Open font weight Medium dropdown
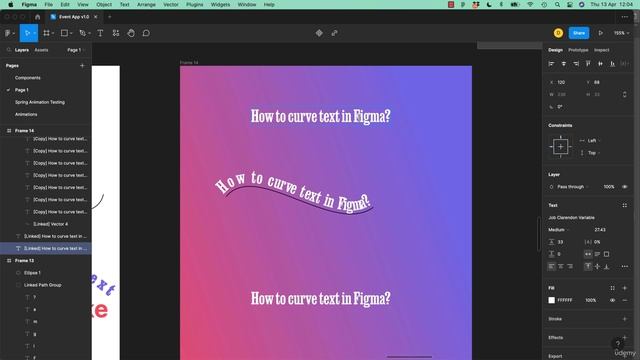 559,230
